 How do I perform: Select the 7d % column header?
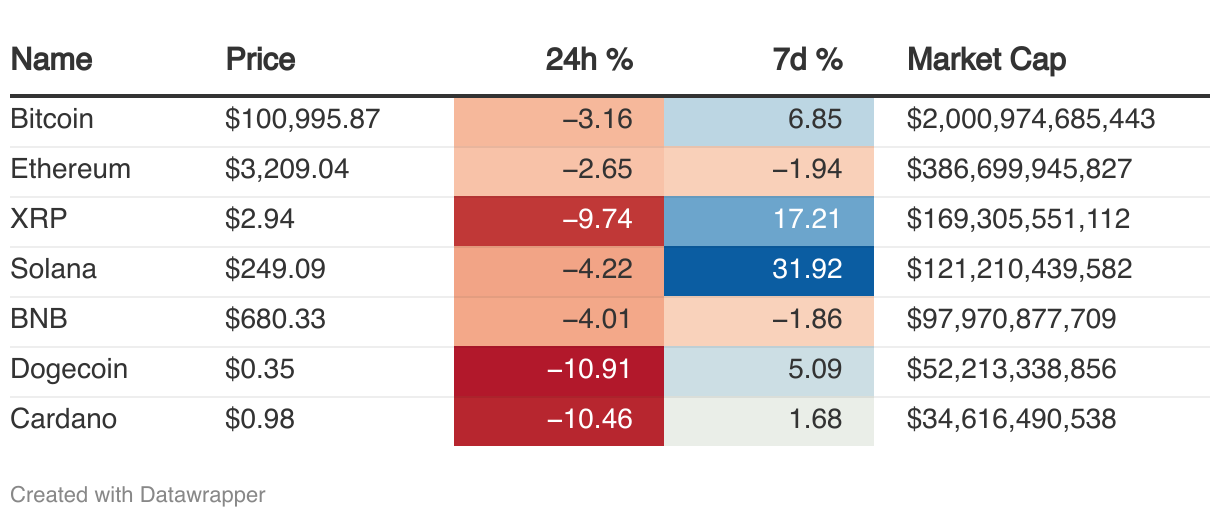point(808,60)
